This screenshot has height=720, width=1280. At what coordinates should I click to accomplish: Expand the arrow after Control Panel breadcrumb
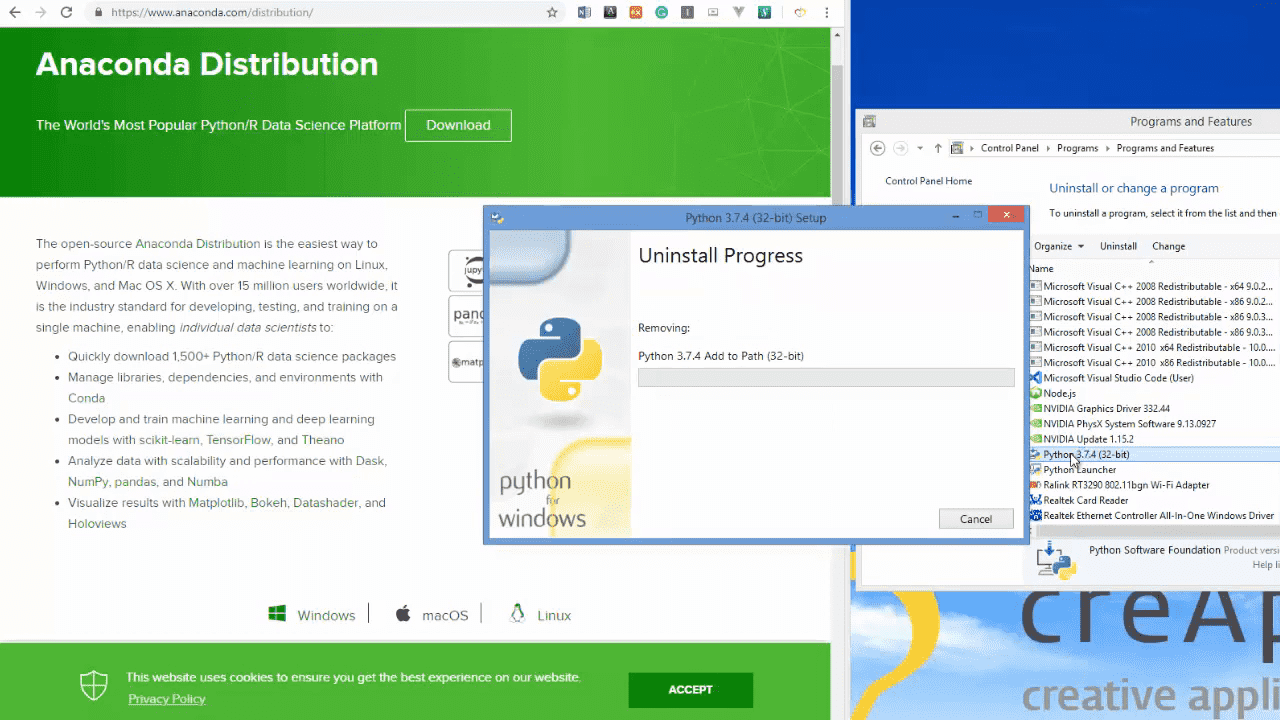point(1048,148)
